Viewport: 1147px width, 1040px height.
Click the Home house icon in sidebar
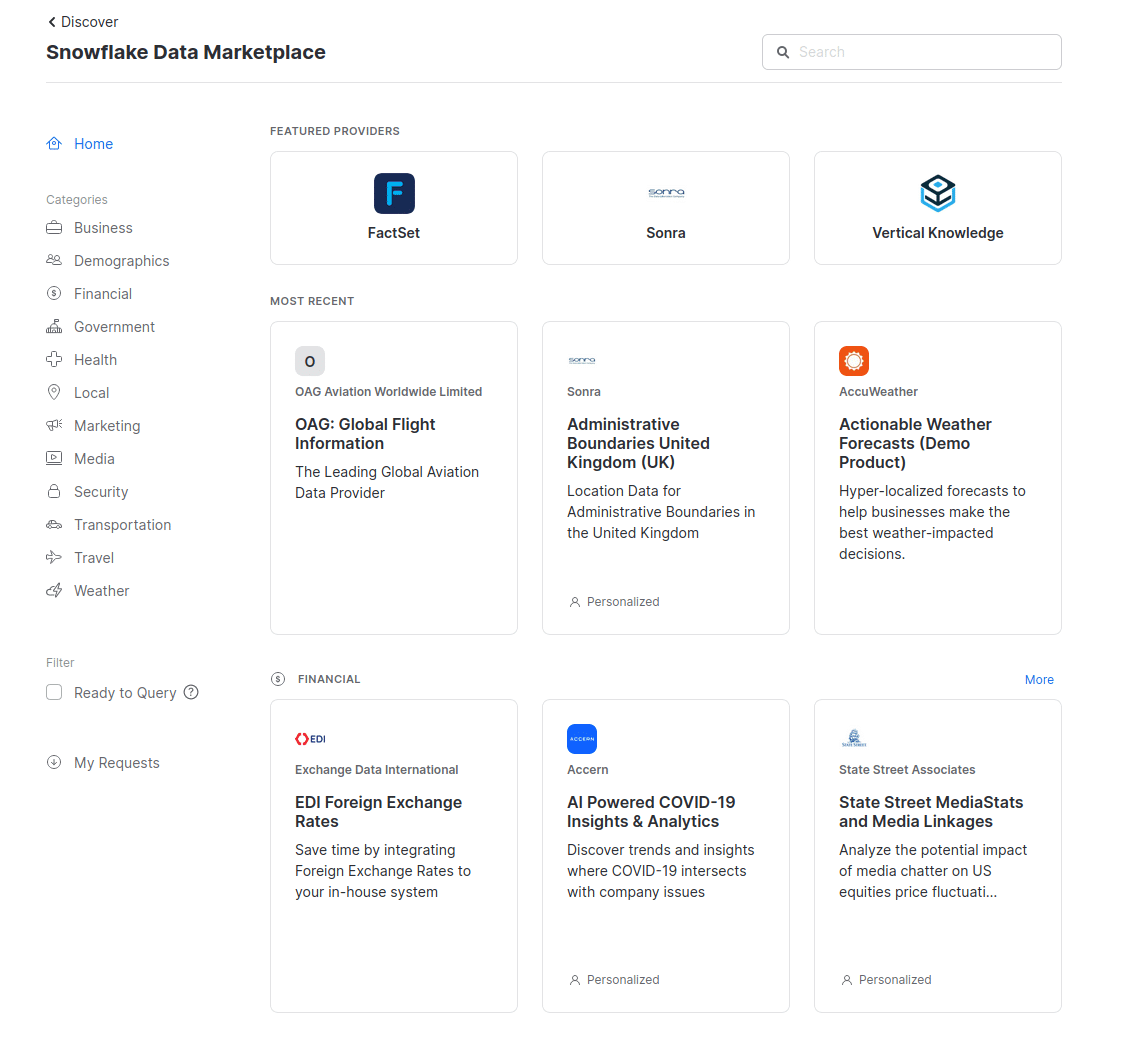(54, 143)
